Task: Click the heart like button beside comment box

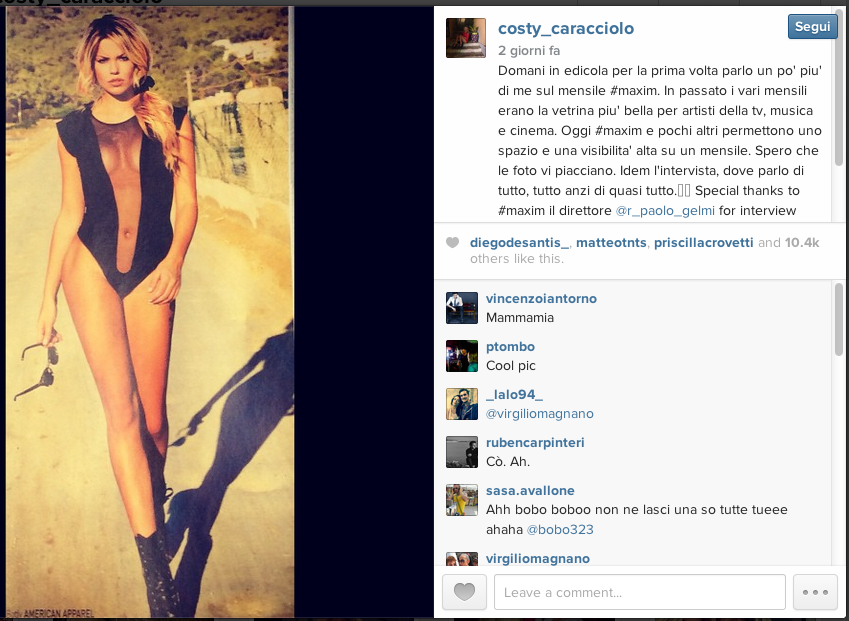Action: [464, 592]
